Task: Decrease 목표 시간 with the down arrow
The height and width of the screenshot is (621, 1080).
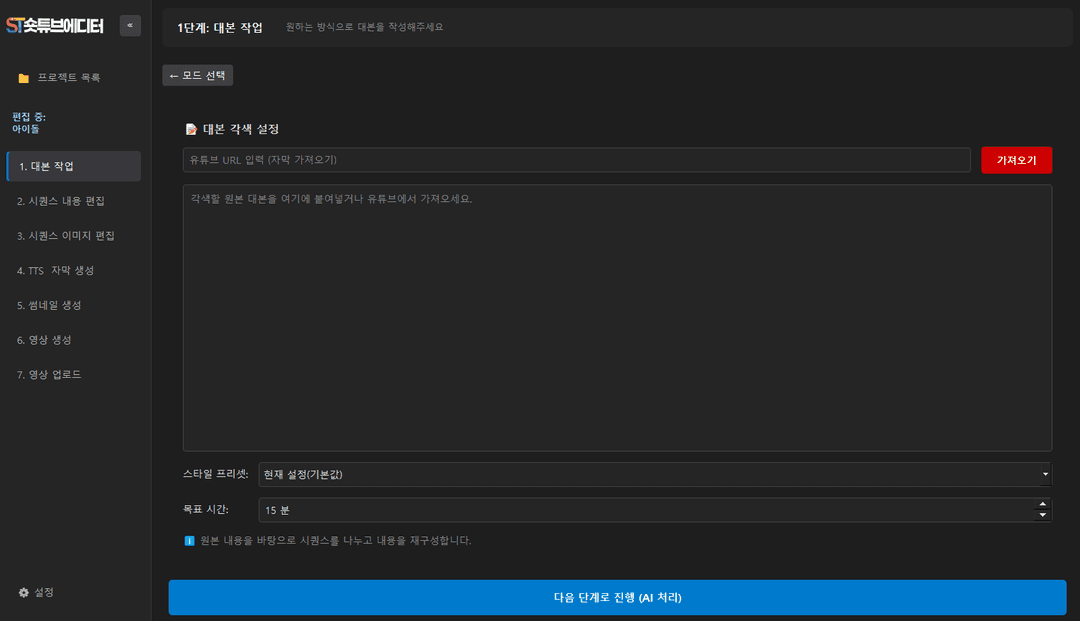Action: 1043,515
